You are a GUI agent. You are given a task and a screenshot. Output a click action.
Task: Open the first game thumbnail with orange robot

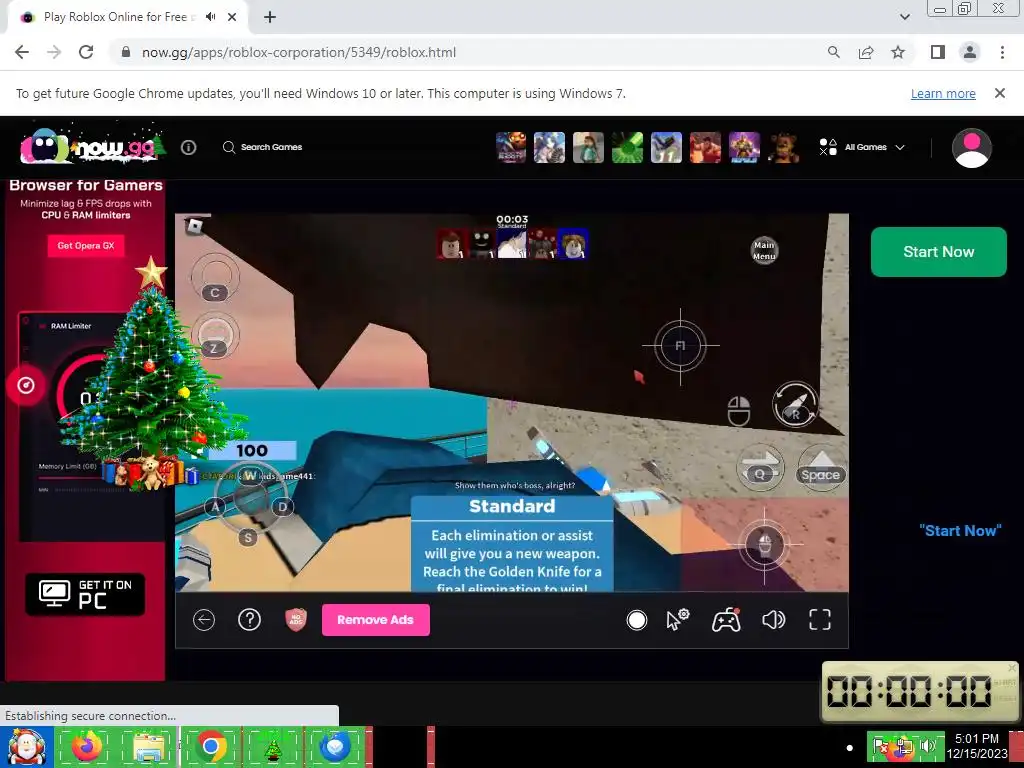(510, 147)
